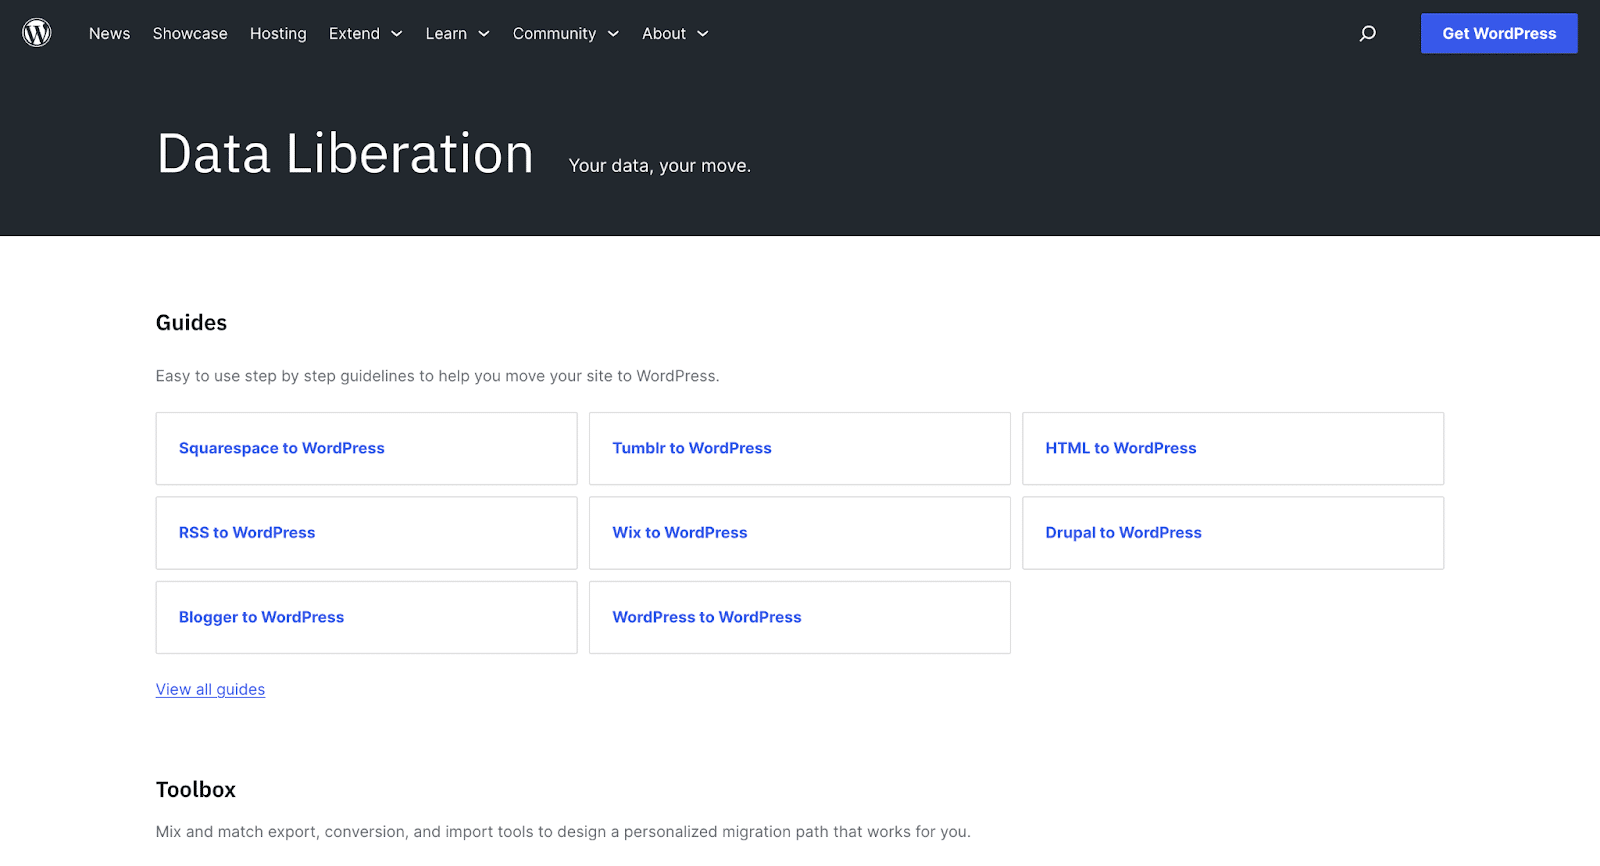Follow the View all guides link

pyautogui.click(x=210, y=689)
